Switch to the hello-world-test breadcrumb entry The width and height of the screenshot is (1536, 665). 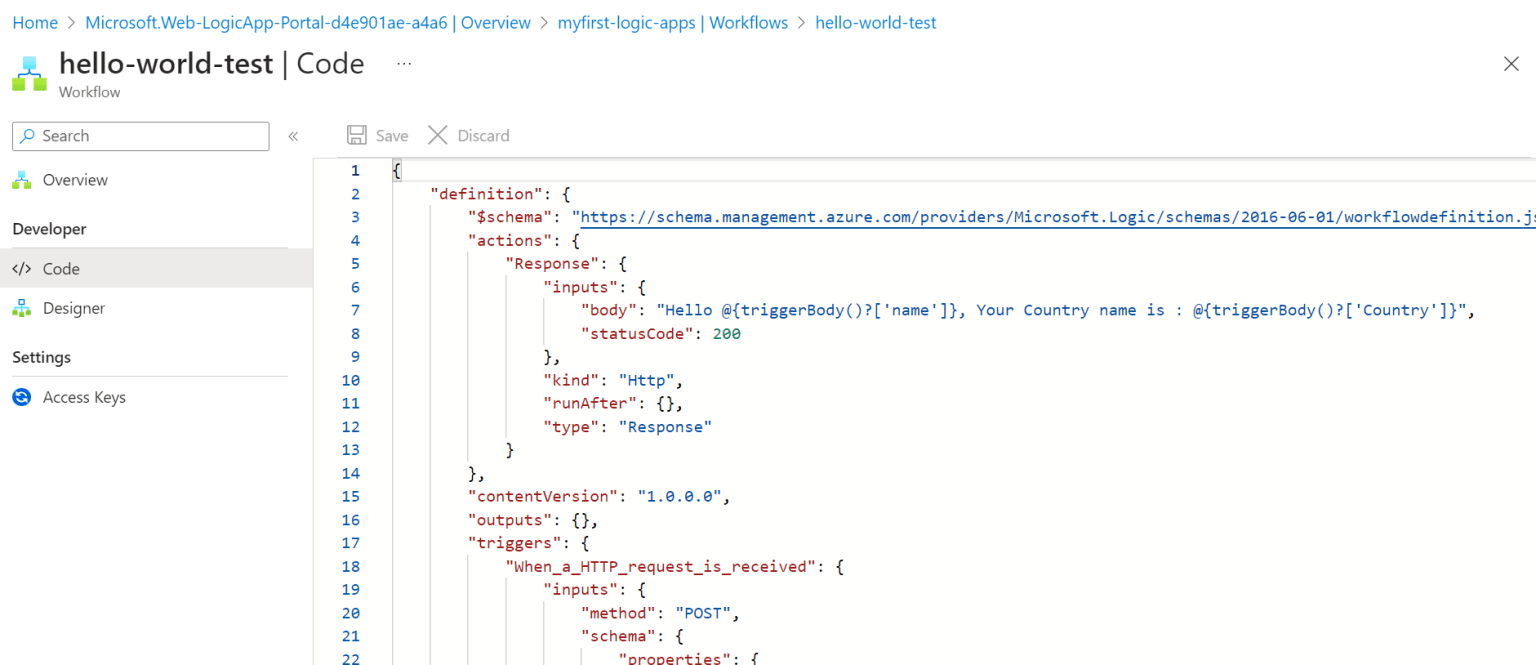click(875, 22)
